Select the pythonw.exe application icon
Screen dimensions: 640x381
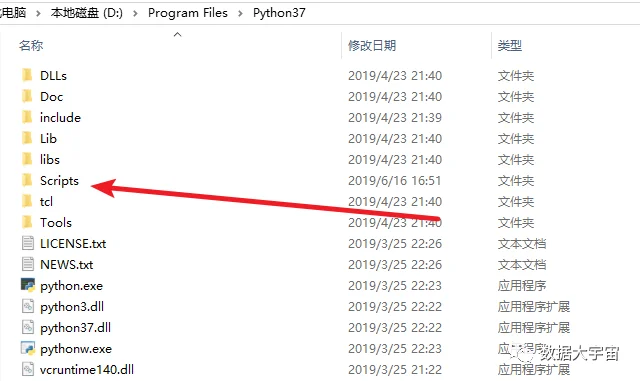[28, 348]
